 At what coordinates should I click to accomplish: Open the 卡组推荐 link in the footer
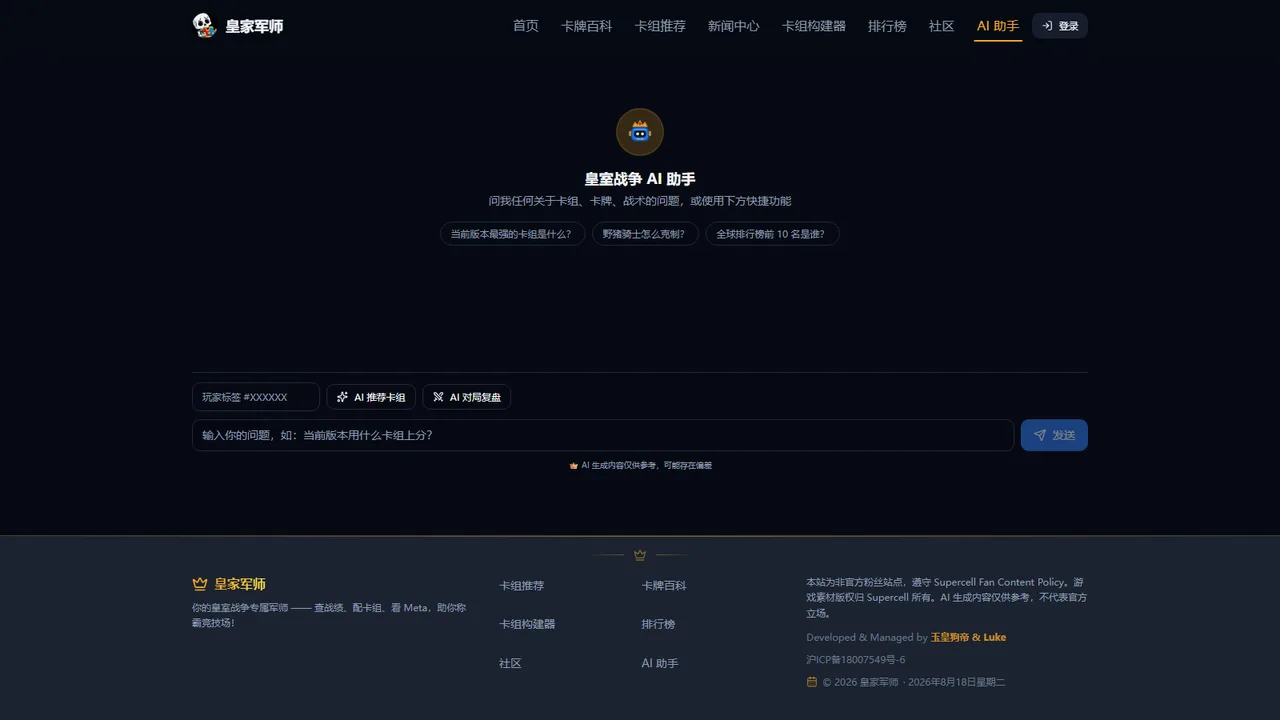coord(522,586)
